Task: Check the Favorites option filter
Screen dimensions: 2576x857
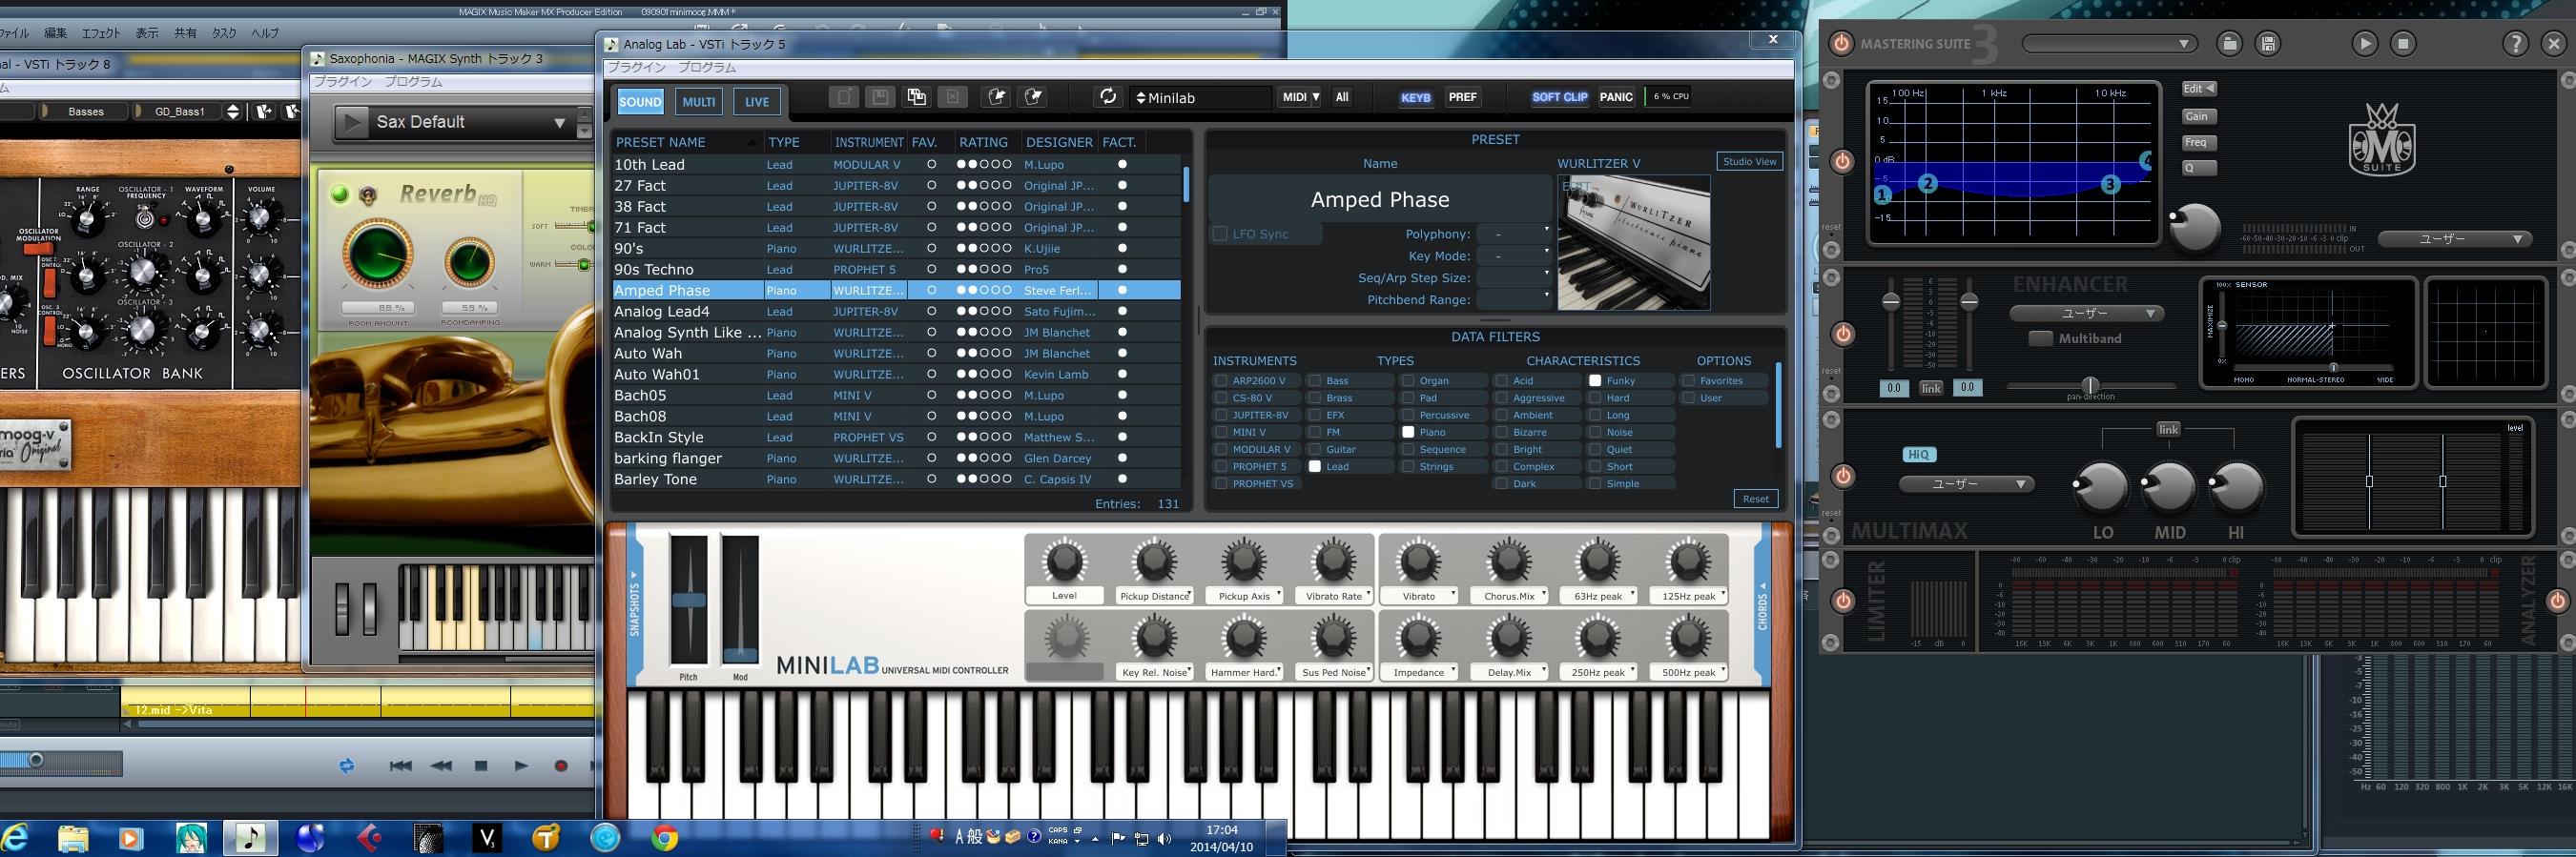Action: (x=1688, y=381)
